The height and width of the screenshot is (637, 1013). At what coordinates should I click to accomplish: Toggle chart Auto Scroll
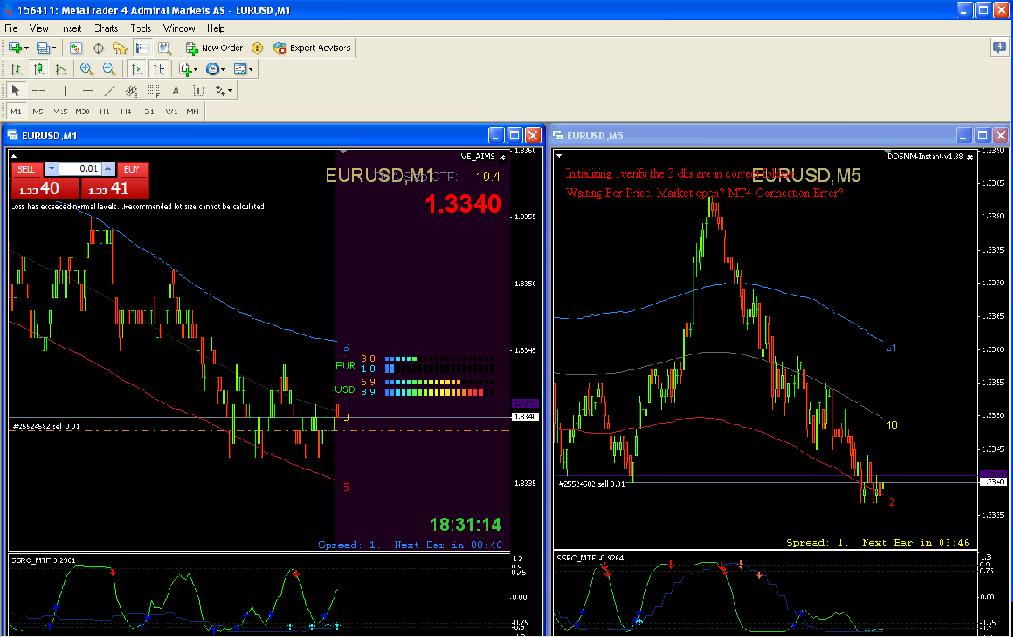[x=136, y=69]
